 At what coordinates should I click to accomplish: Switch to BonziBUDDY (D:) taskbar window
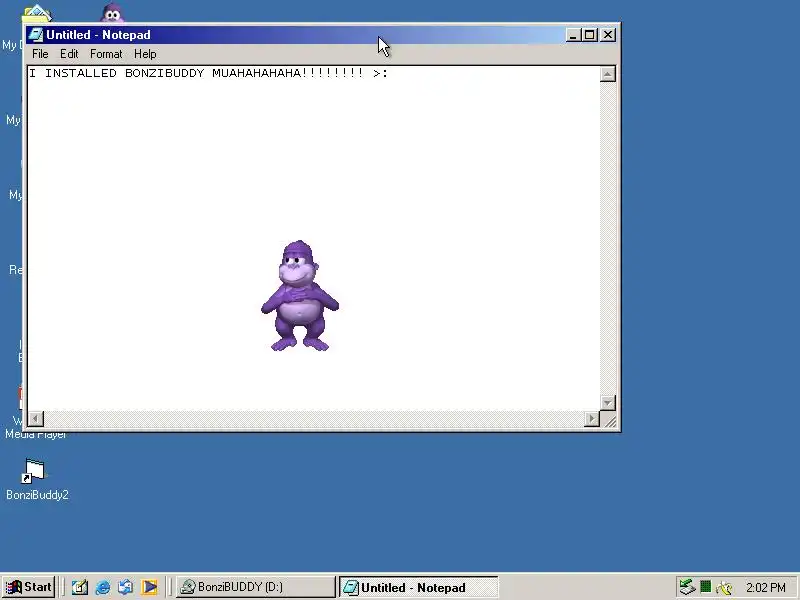(256, 587)
